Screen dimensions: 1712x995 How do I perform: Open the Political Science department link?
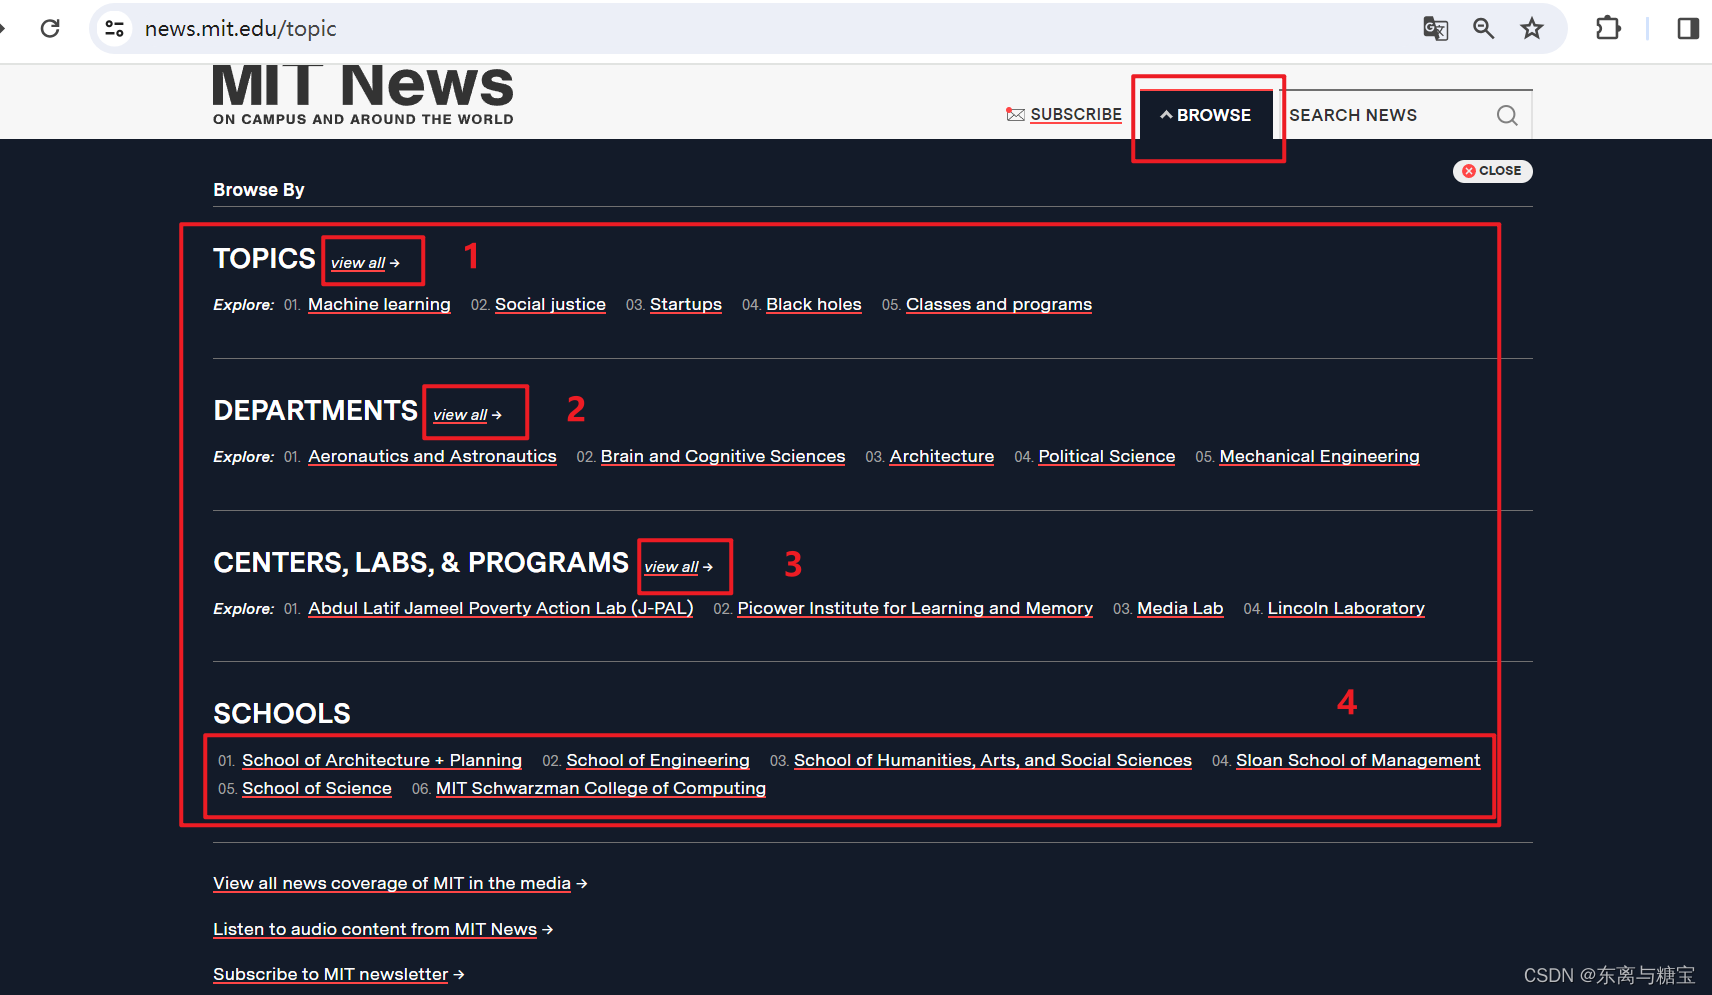(1107, 456)
